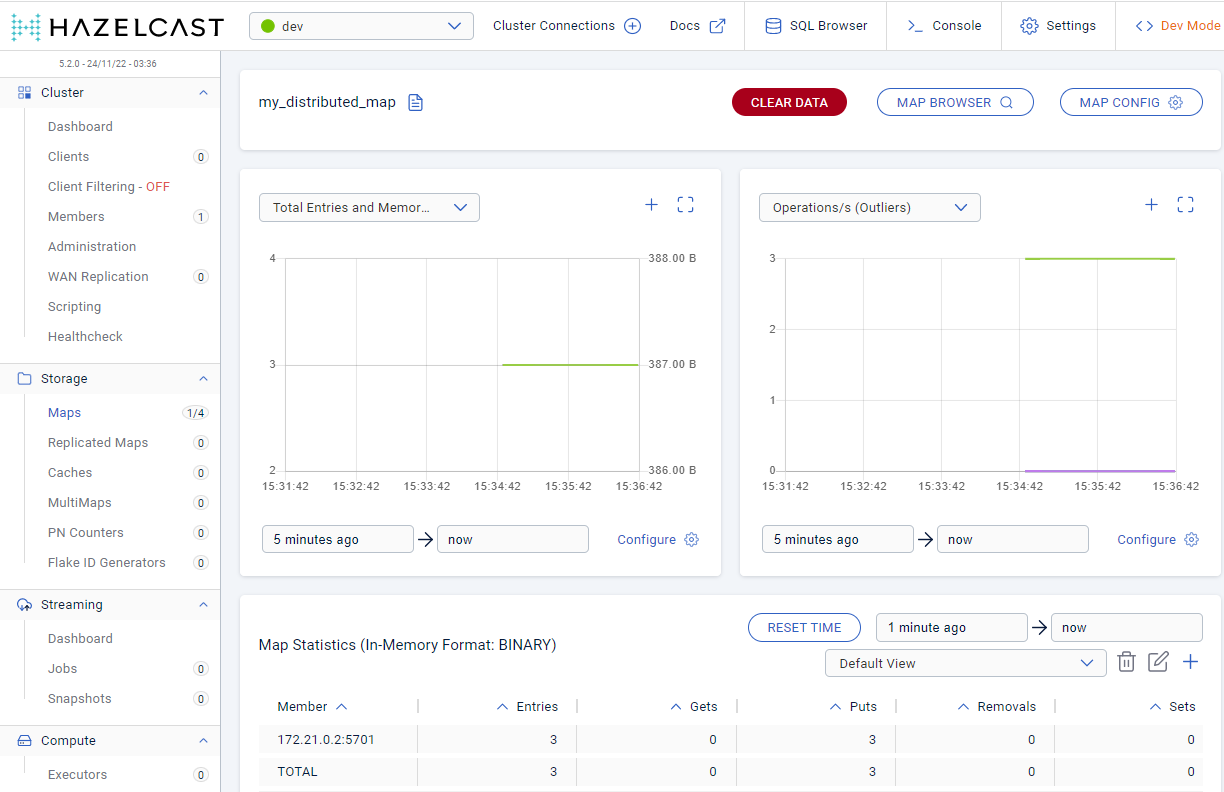
Task: Open Client Filtering OFF setting
Action: pyautogui.click(x=108, y=187)
